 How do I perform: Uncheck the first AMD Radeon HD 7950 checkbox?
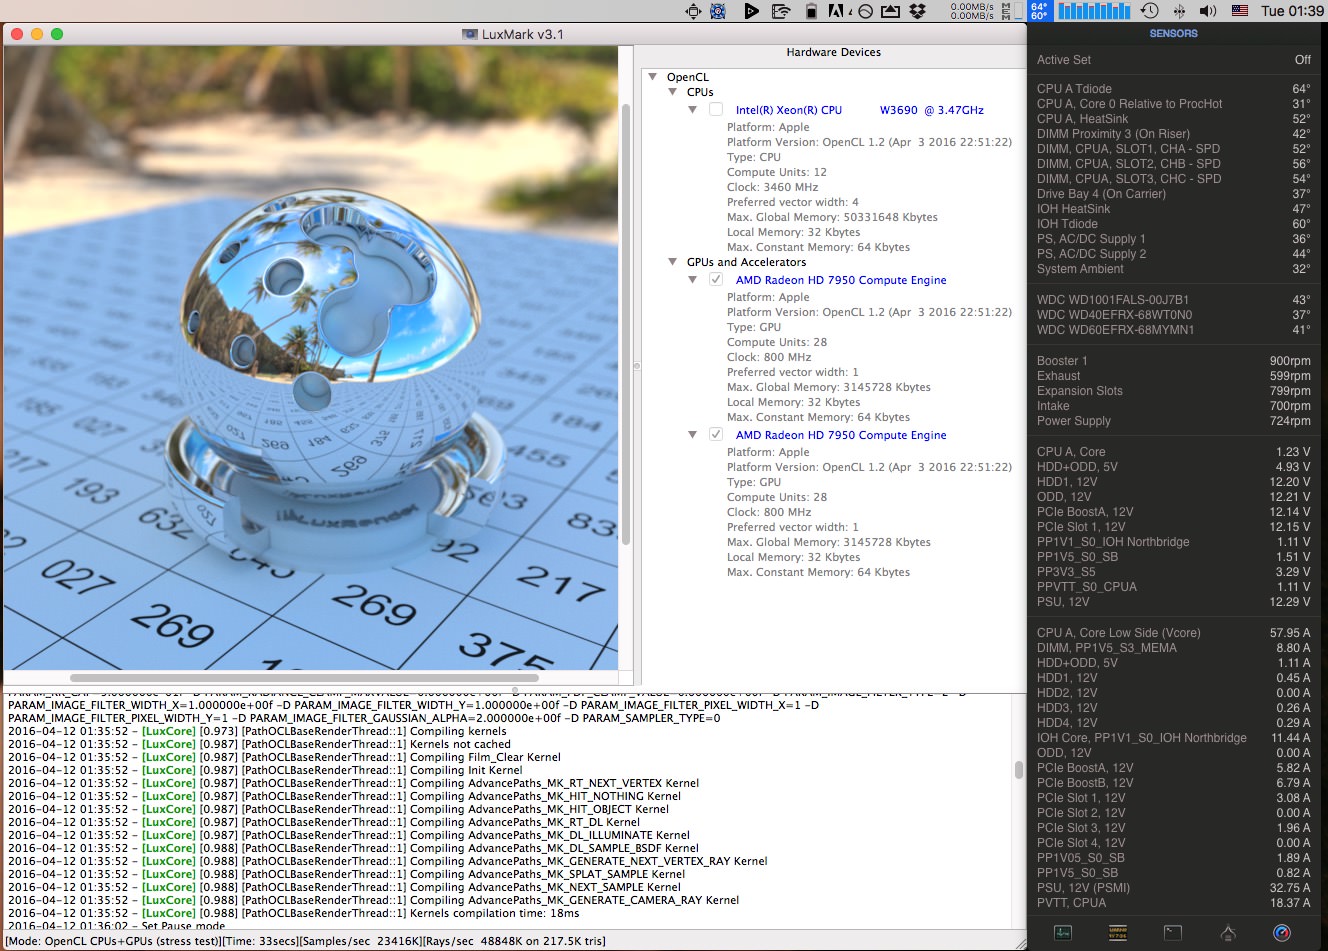coord(716,280)
